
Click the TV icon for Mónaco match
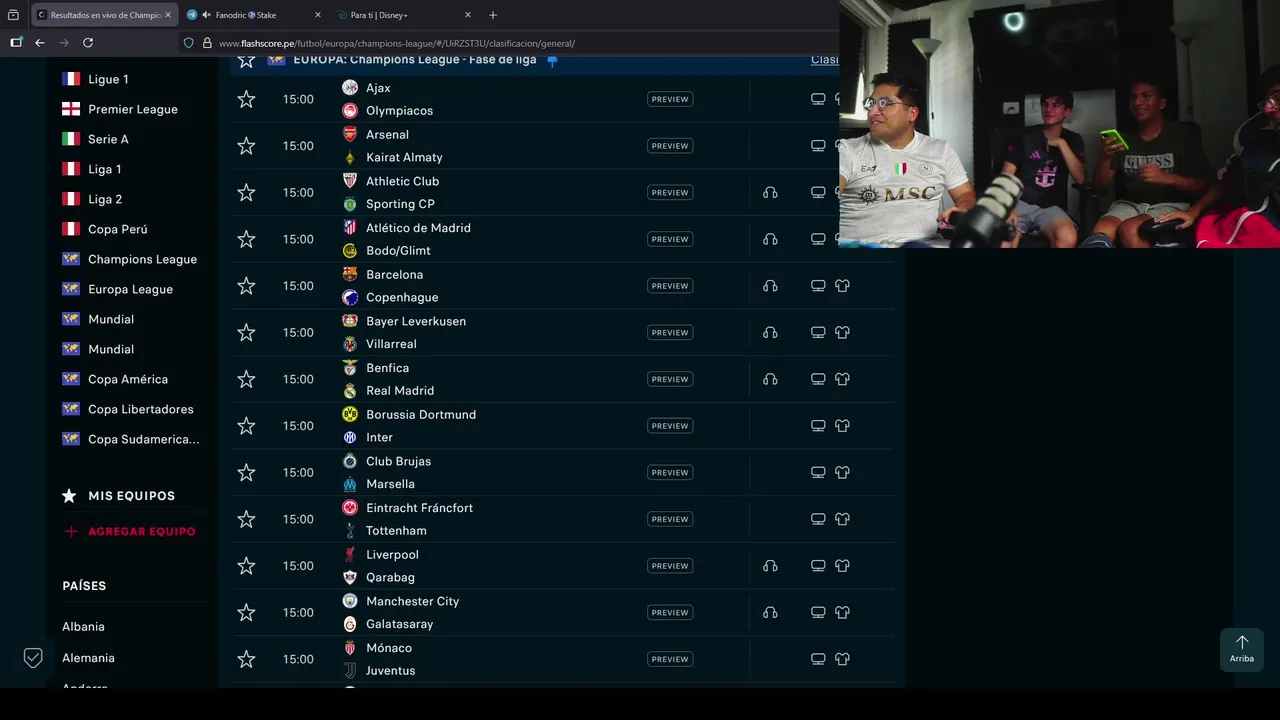[x=818, y=659]
